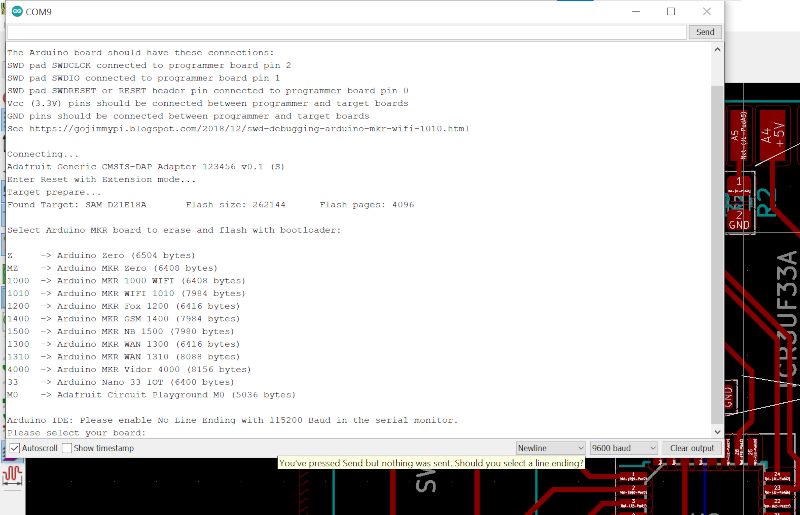Click the 'Arduino Zero (6504 bytes)' row
Viewport: 800px width, 515px height.
(x=101, y=255)
